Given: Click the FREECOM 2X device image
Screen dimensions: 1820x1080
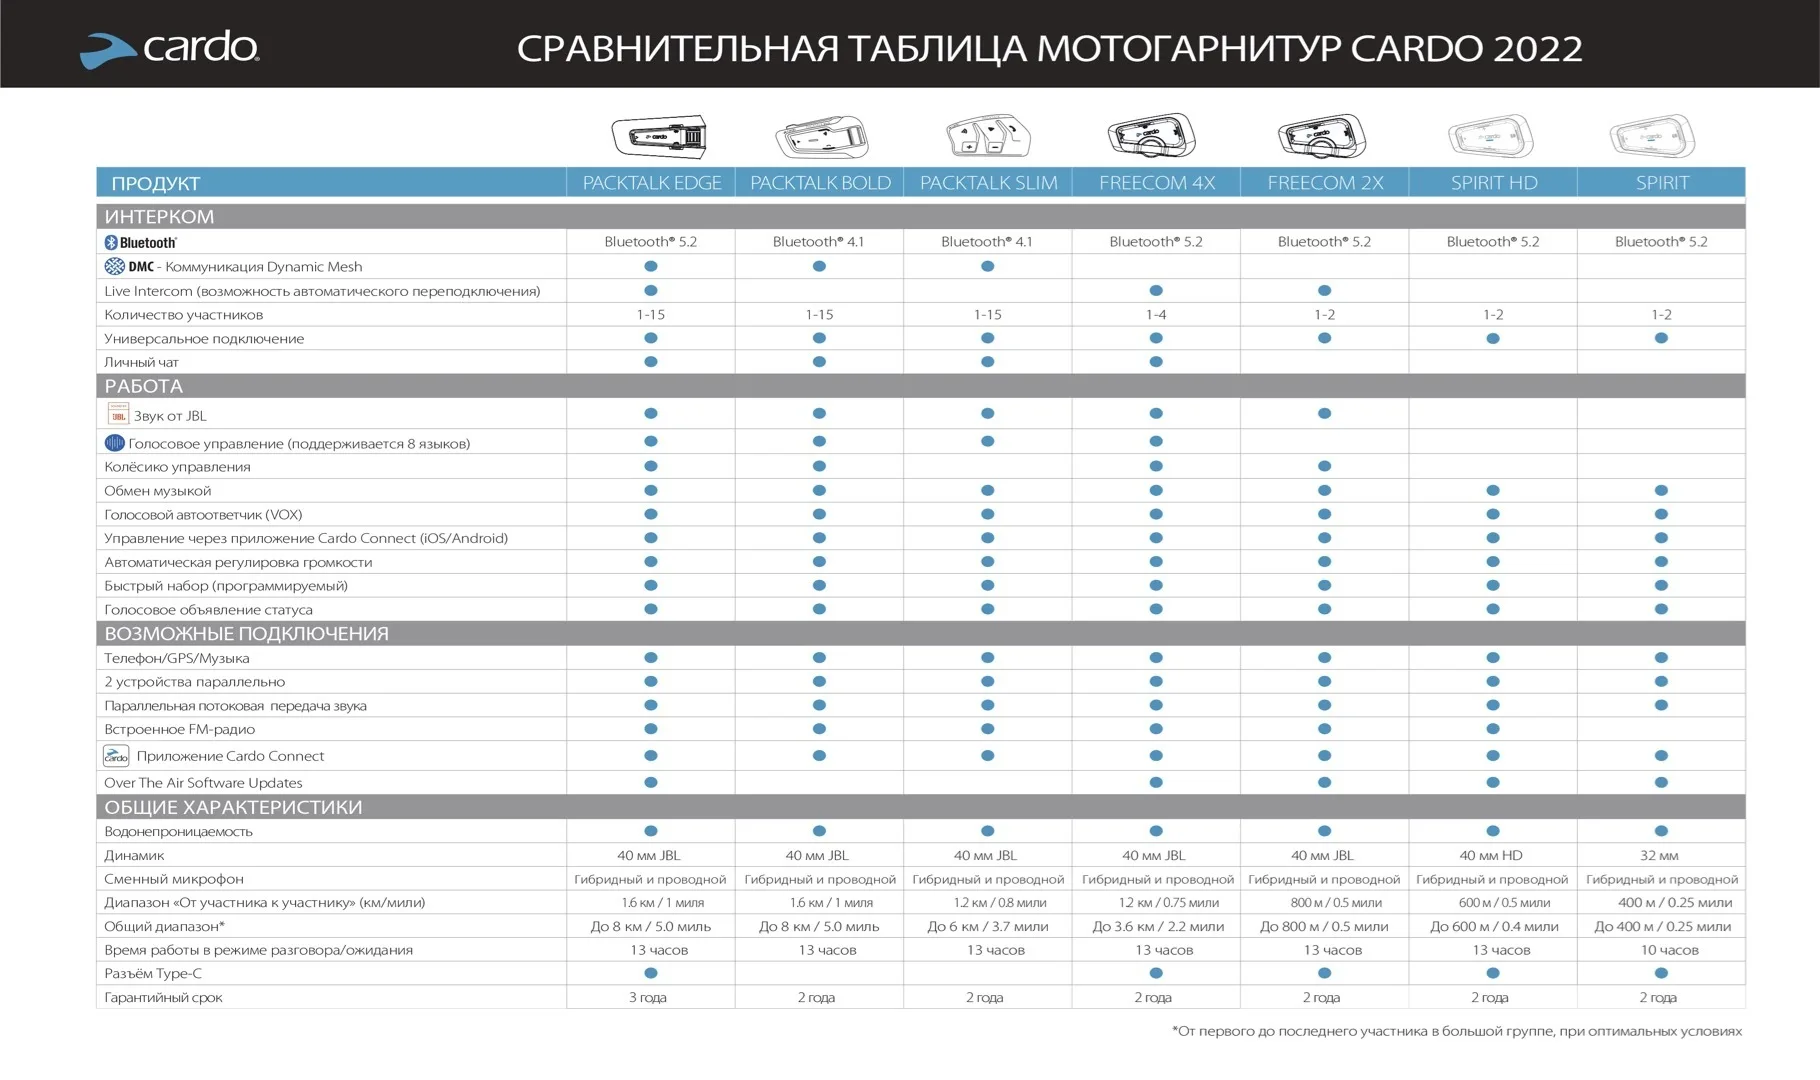Looking at the screenshot, I should click(x=1321, y=137).
